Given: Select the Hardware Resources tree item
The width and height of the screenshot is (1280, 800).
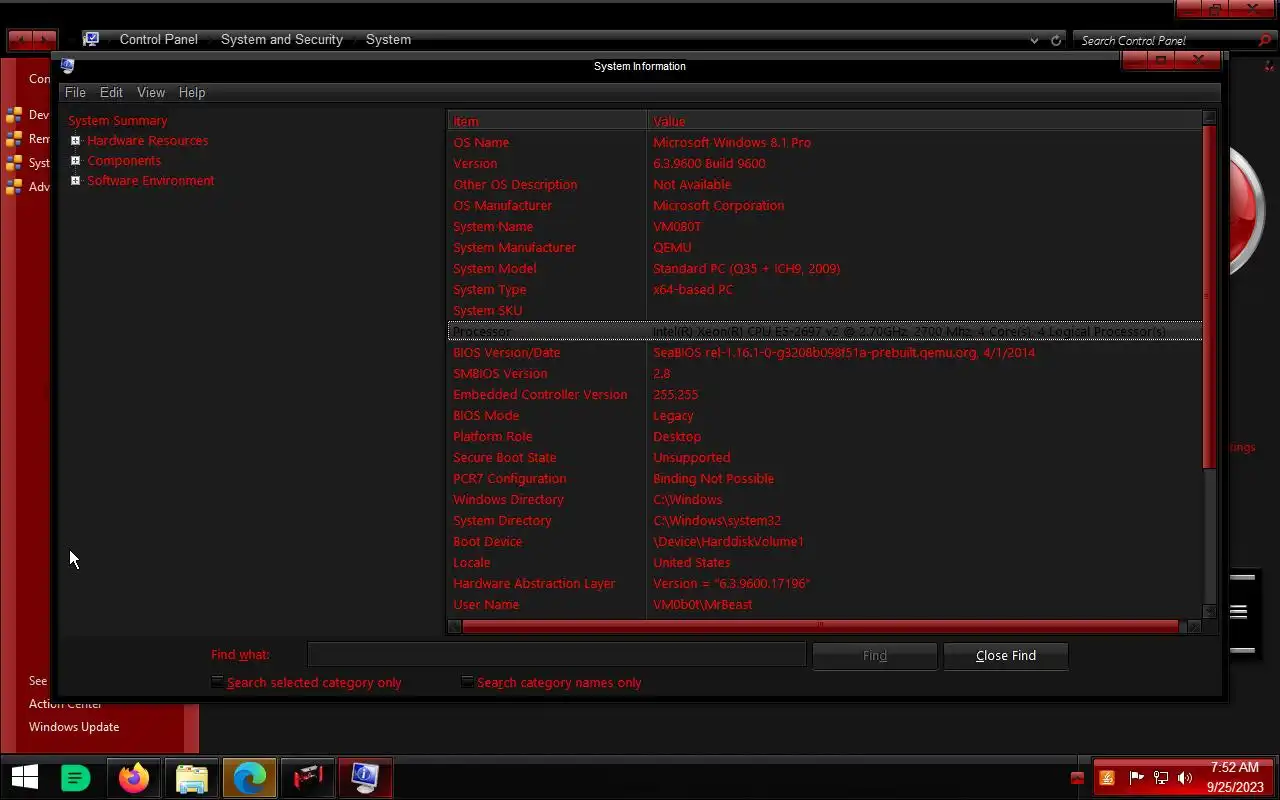Looking at the screenshot, I should 148,141.
